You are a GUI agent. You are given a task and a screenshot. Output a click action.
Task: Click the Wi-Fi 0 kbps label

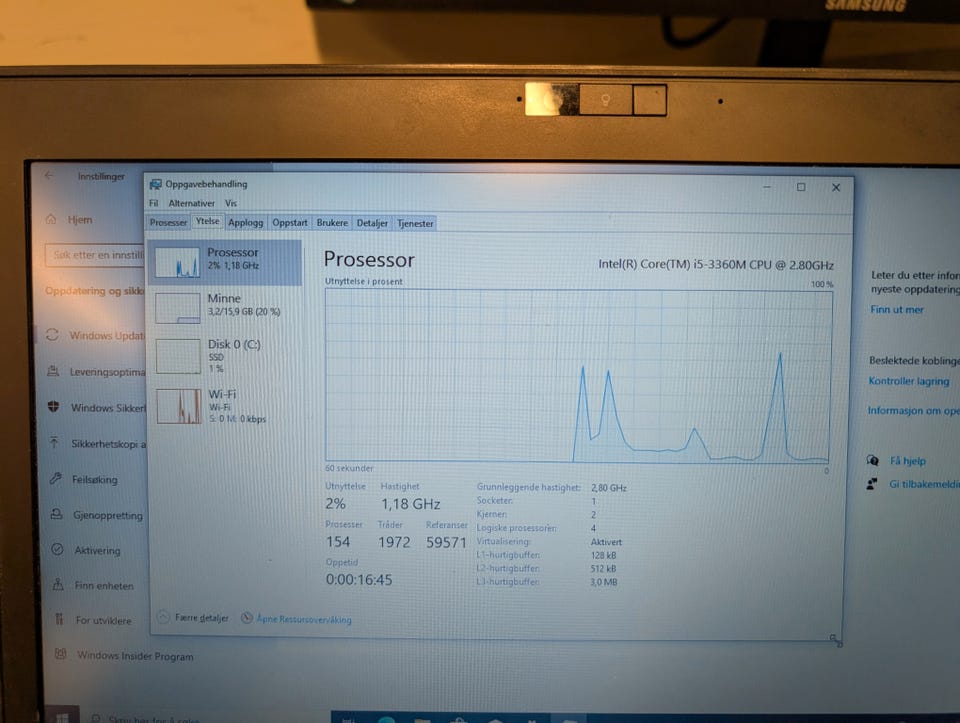point(238,406)
